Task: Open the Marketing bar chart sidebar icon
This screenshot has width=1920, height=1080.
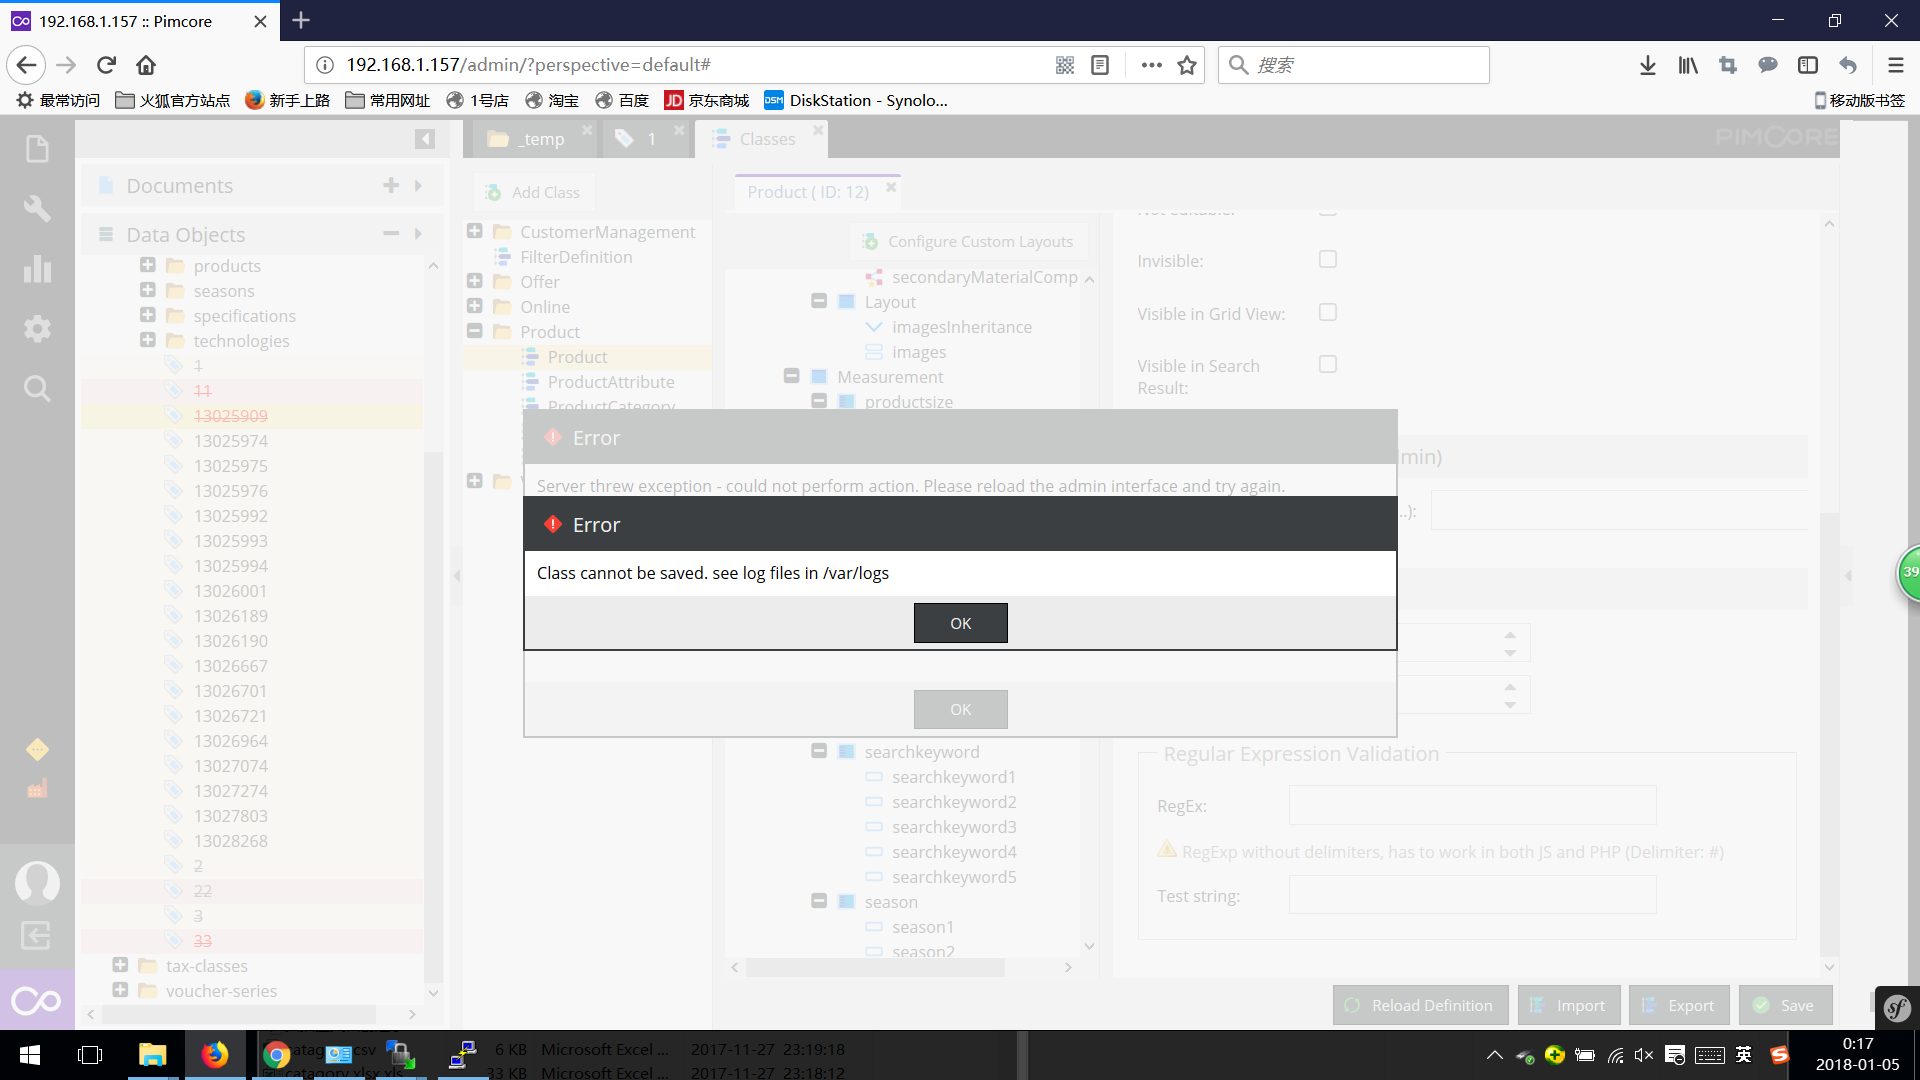Action: pos(37,268)
